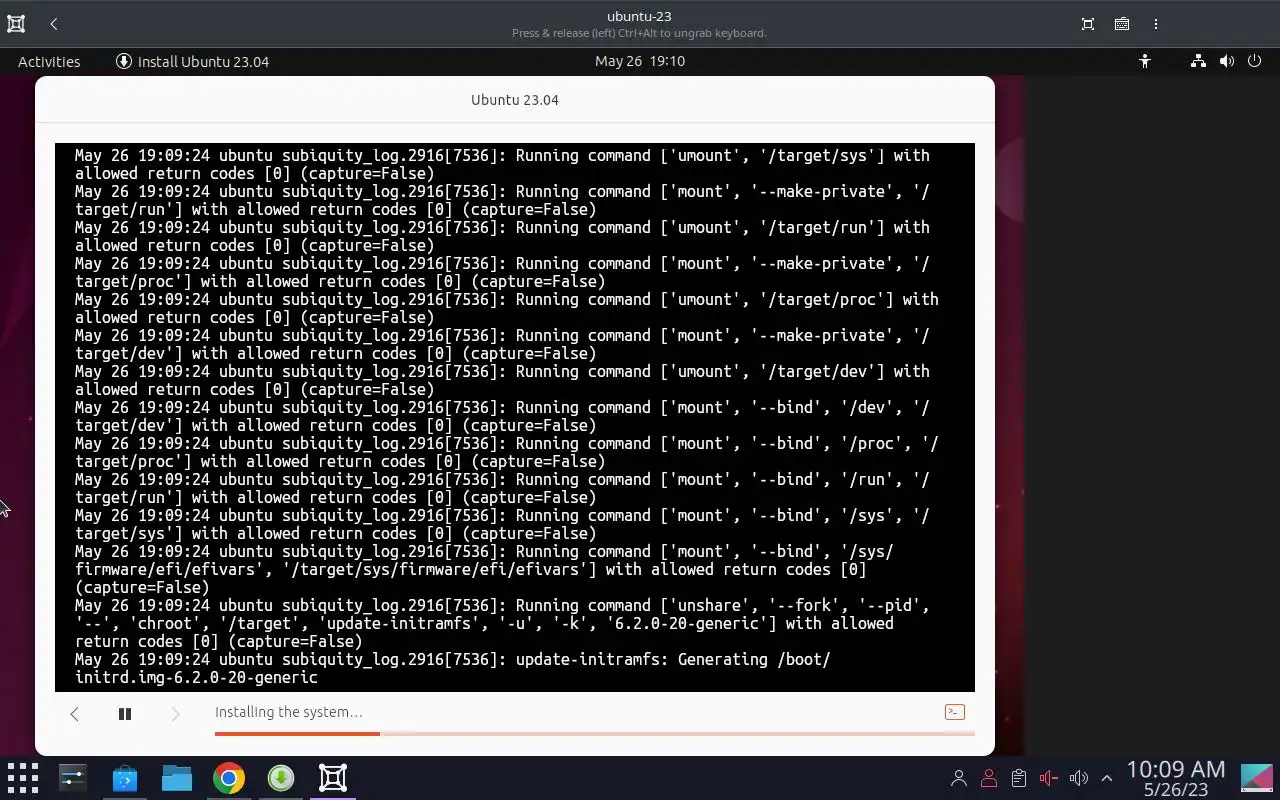Screen dimensions: 1280x800
Task: Click log line "firmware/efi/efivars', '/target/sys/firmware/efi/efivars']"
Action: 471,570
